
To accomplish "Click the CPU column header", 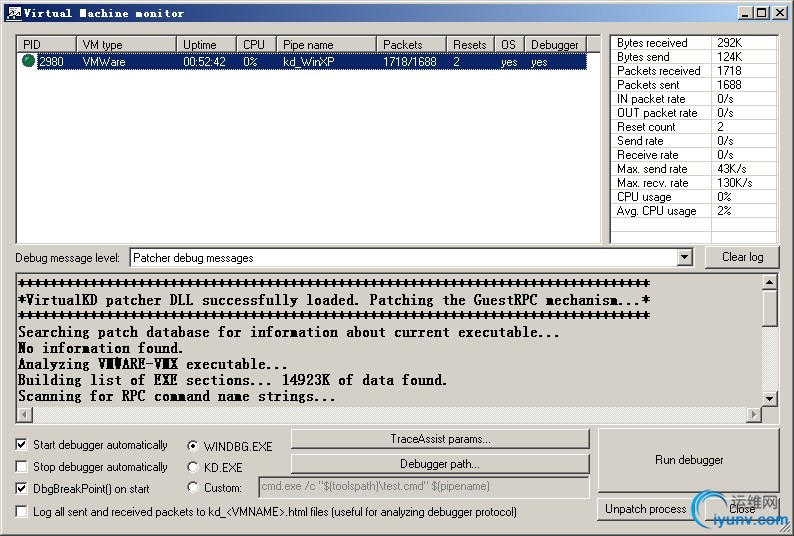I will pyautogui.click(x=256, y=45).
